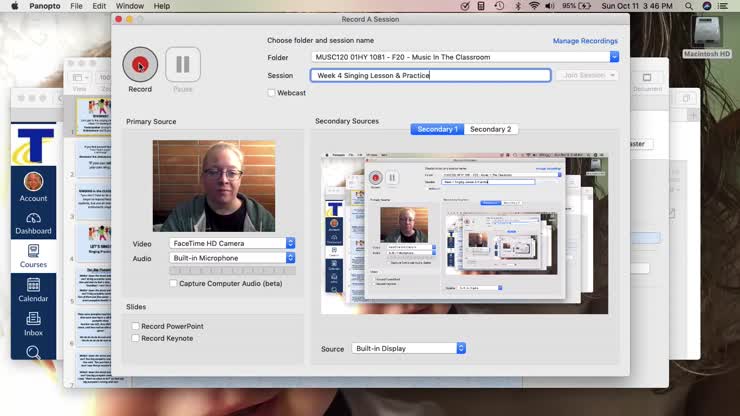Open the Calendar sidebar icon
The width and height of the screenshot is (740, 416).
[x=33, y=290]
